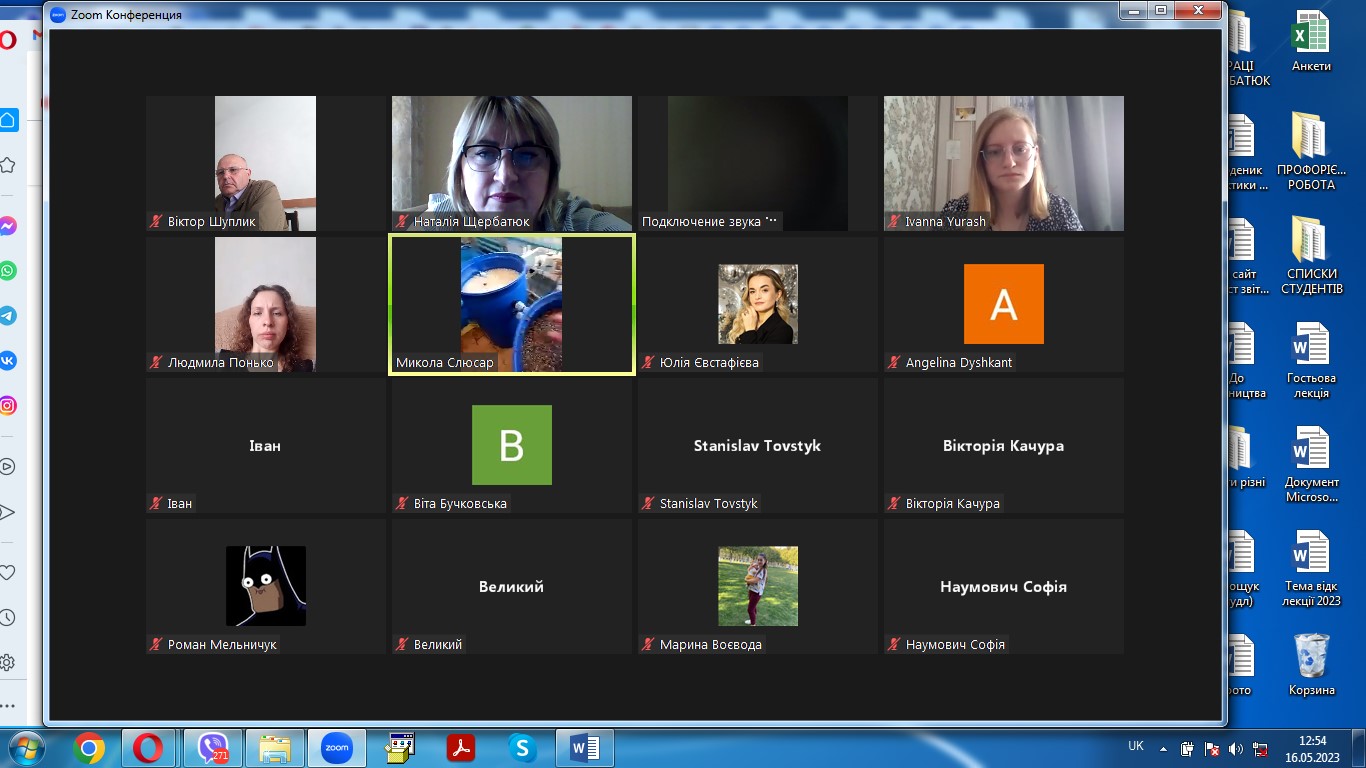Select Наталія Щербатюк's video tile
This screenshot has width=1366, height=768.
[x=511, y=163]
